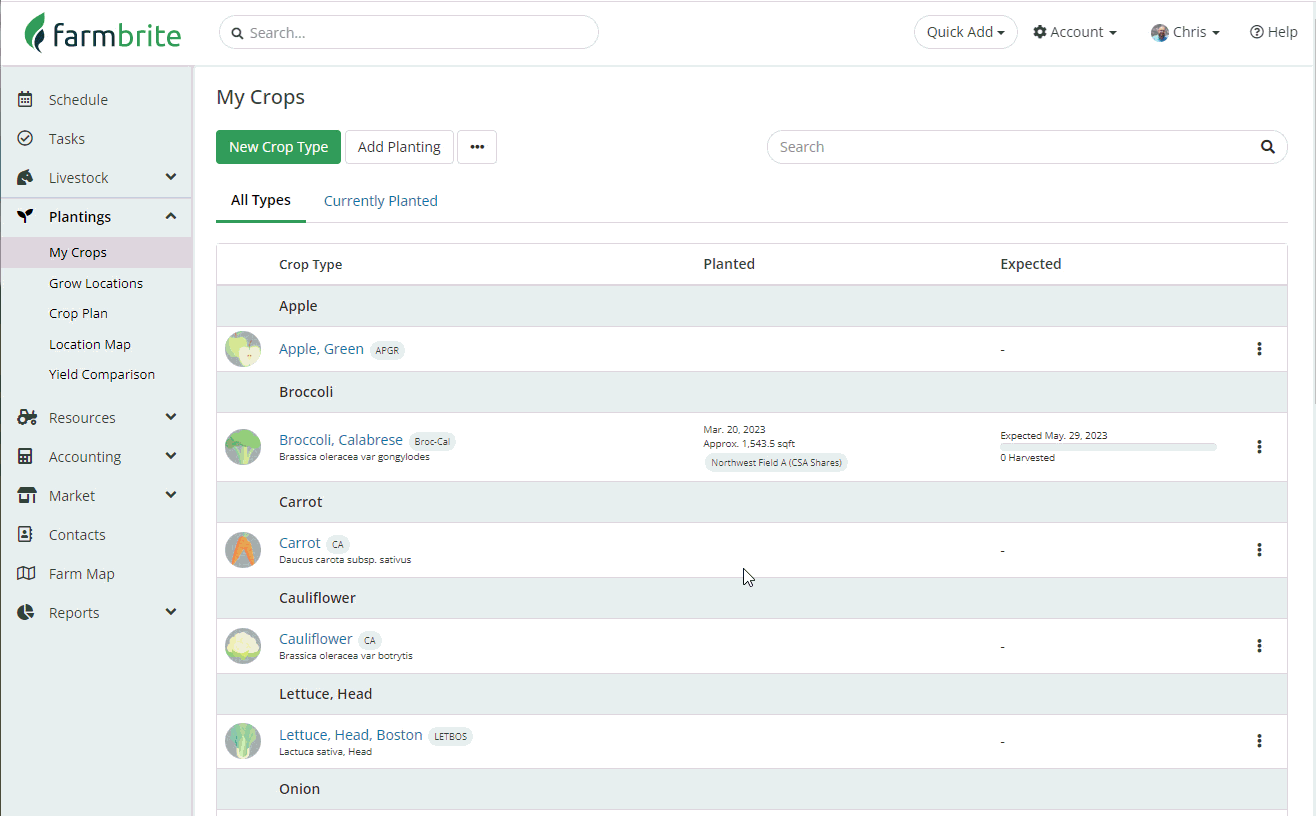Click the Expected column header
1316x816 pixels.
click(x=1031, y=264)
